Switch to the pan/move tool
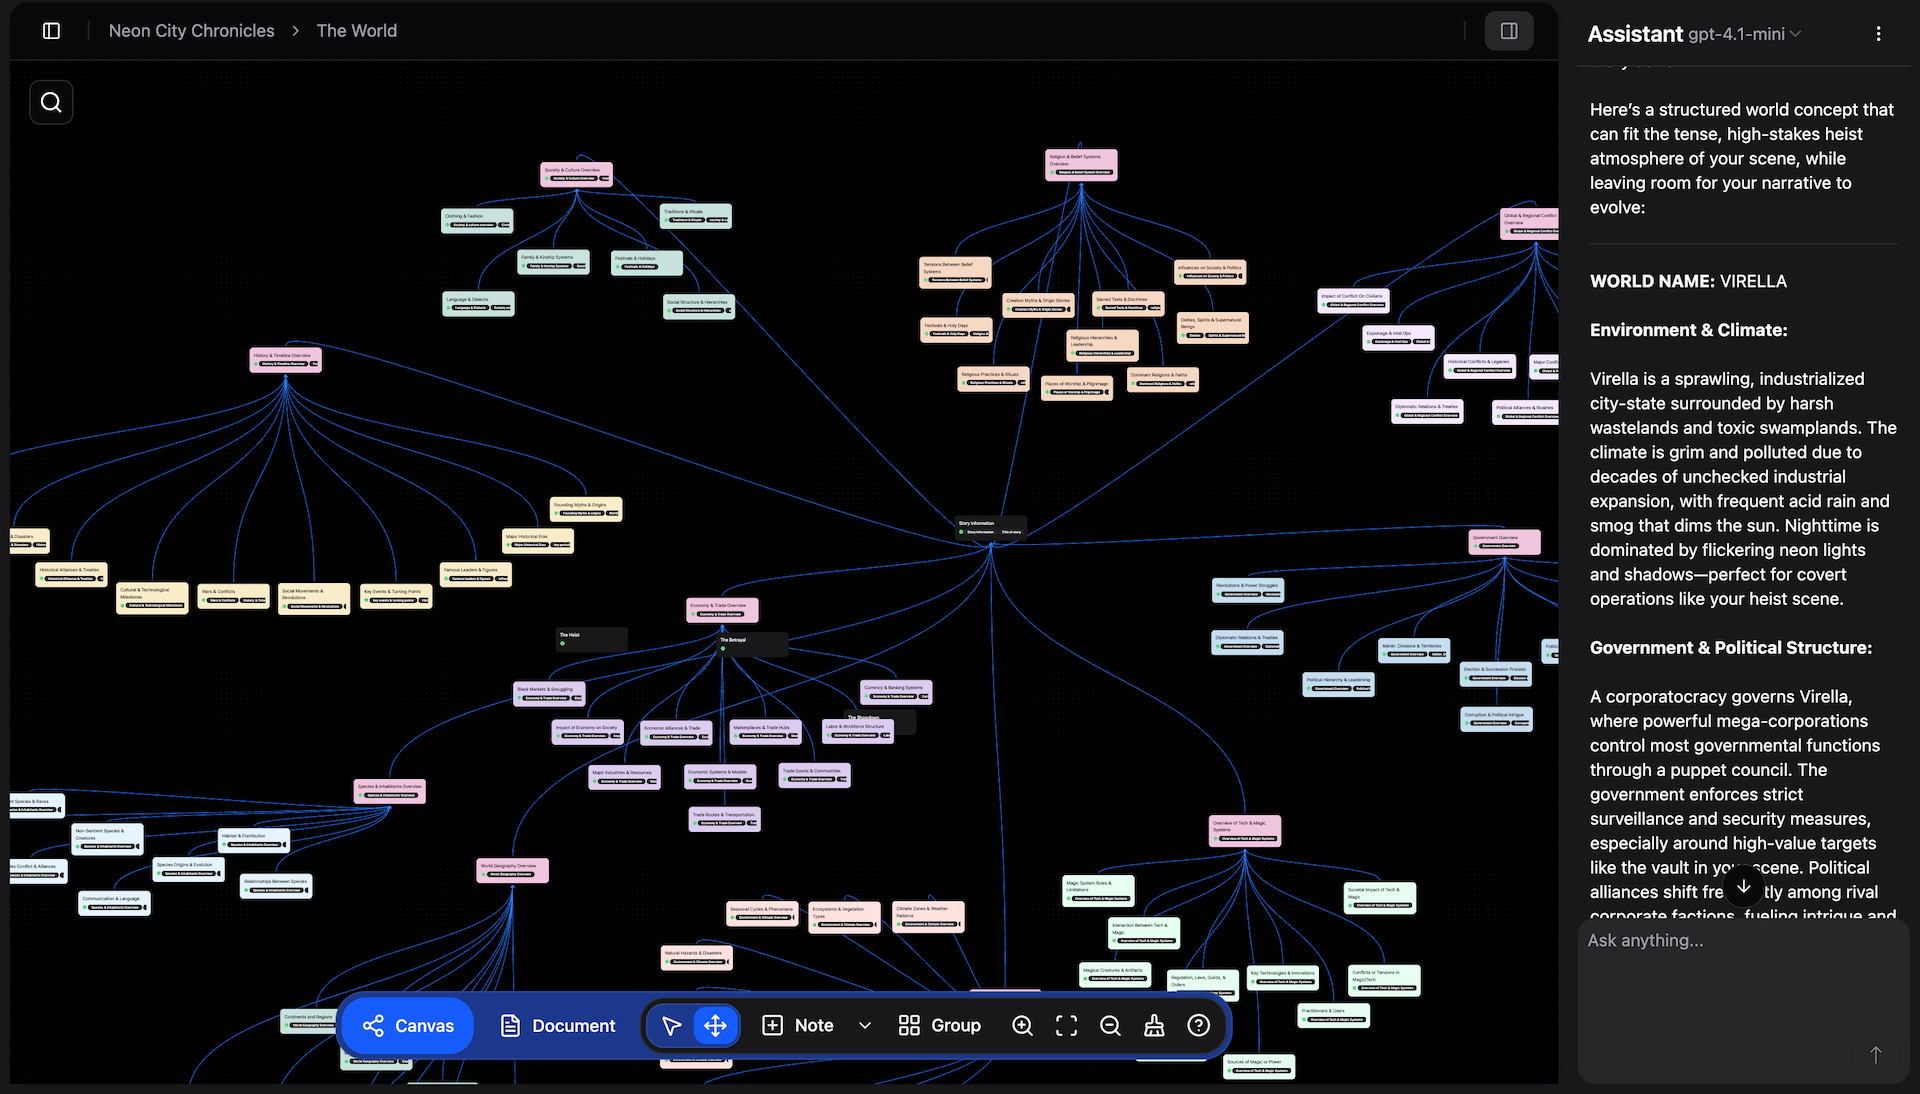The width and height of the screenshot is (1920, 1094). tap(714, 1025)
